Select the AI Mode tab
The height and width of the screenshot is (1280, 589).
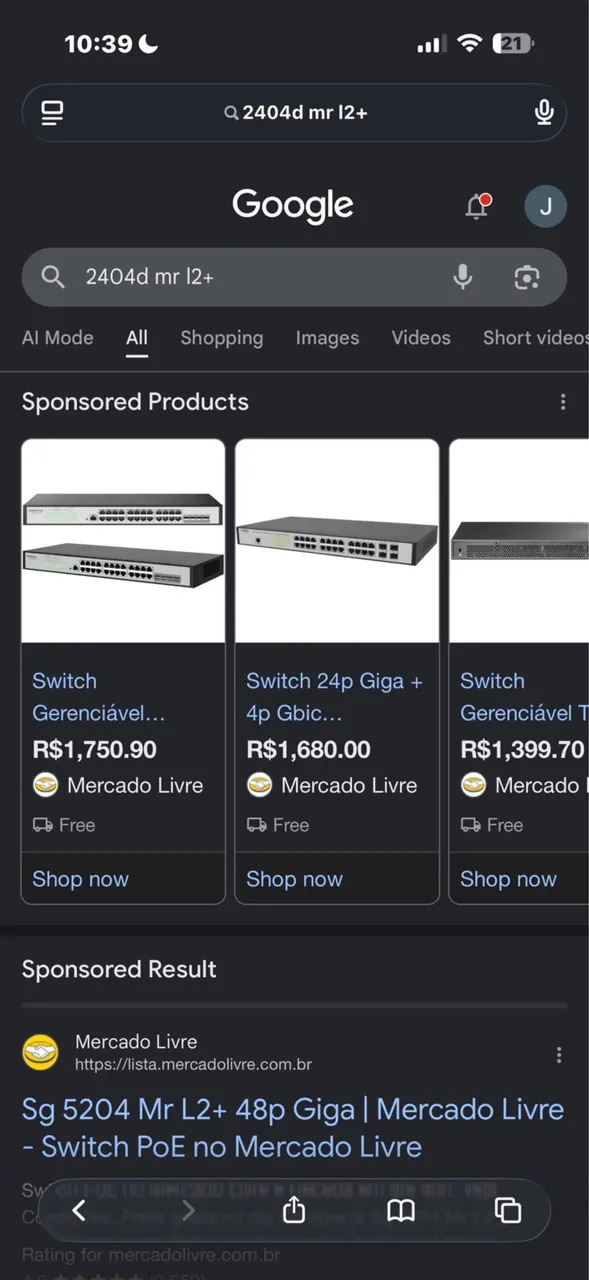click(58, 338)
